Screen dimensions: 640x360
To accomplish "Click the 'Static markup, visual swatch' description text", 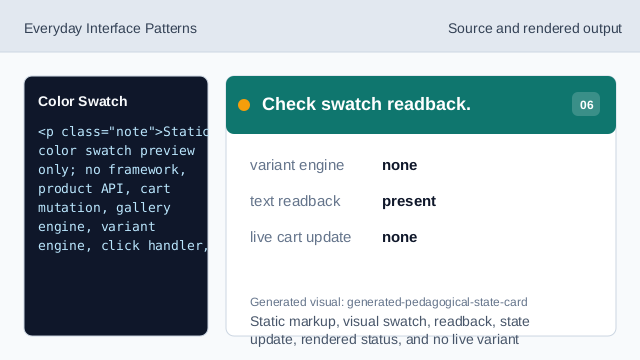I will click(390, 330).
